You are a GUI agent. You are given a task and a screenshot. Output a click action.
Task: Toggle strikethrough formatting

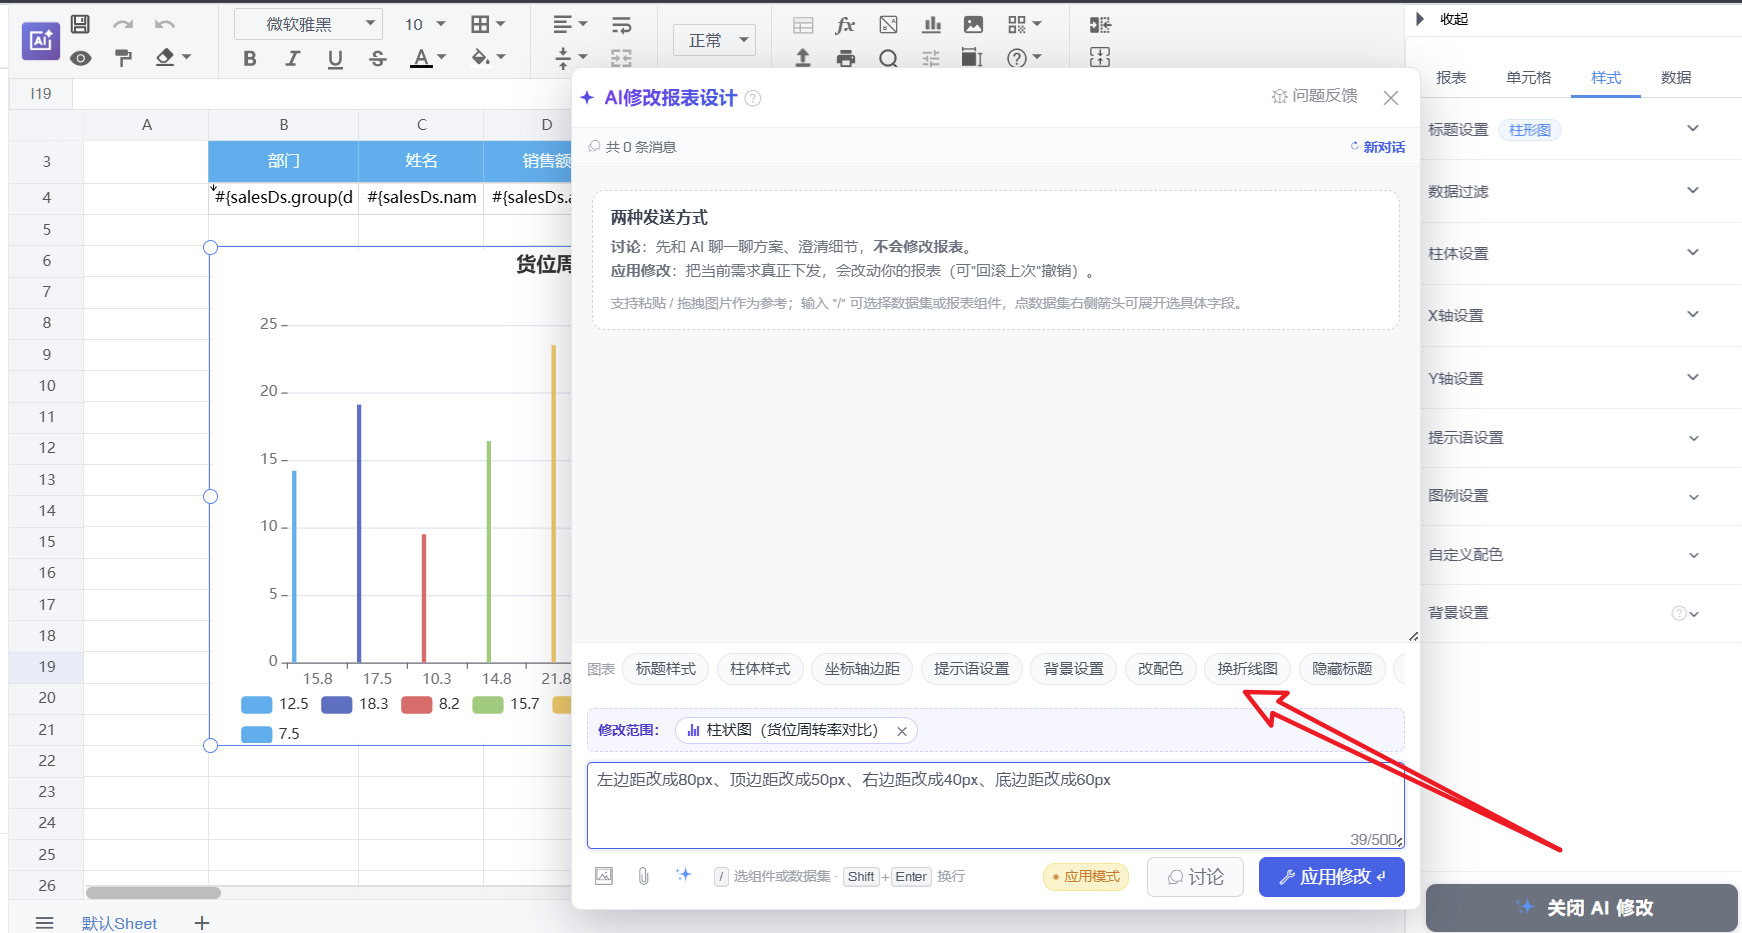pyautogui.click(x=378, y=59)
